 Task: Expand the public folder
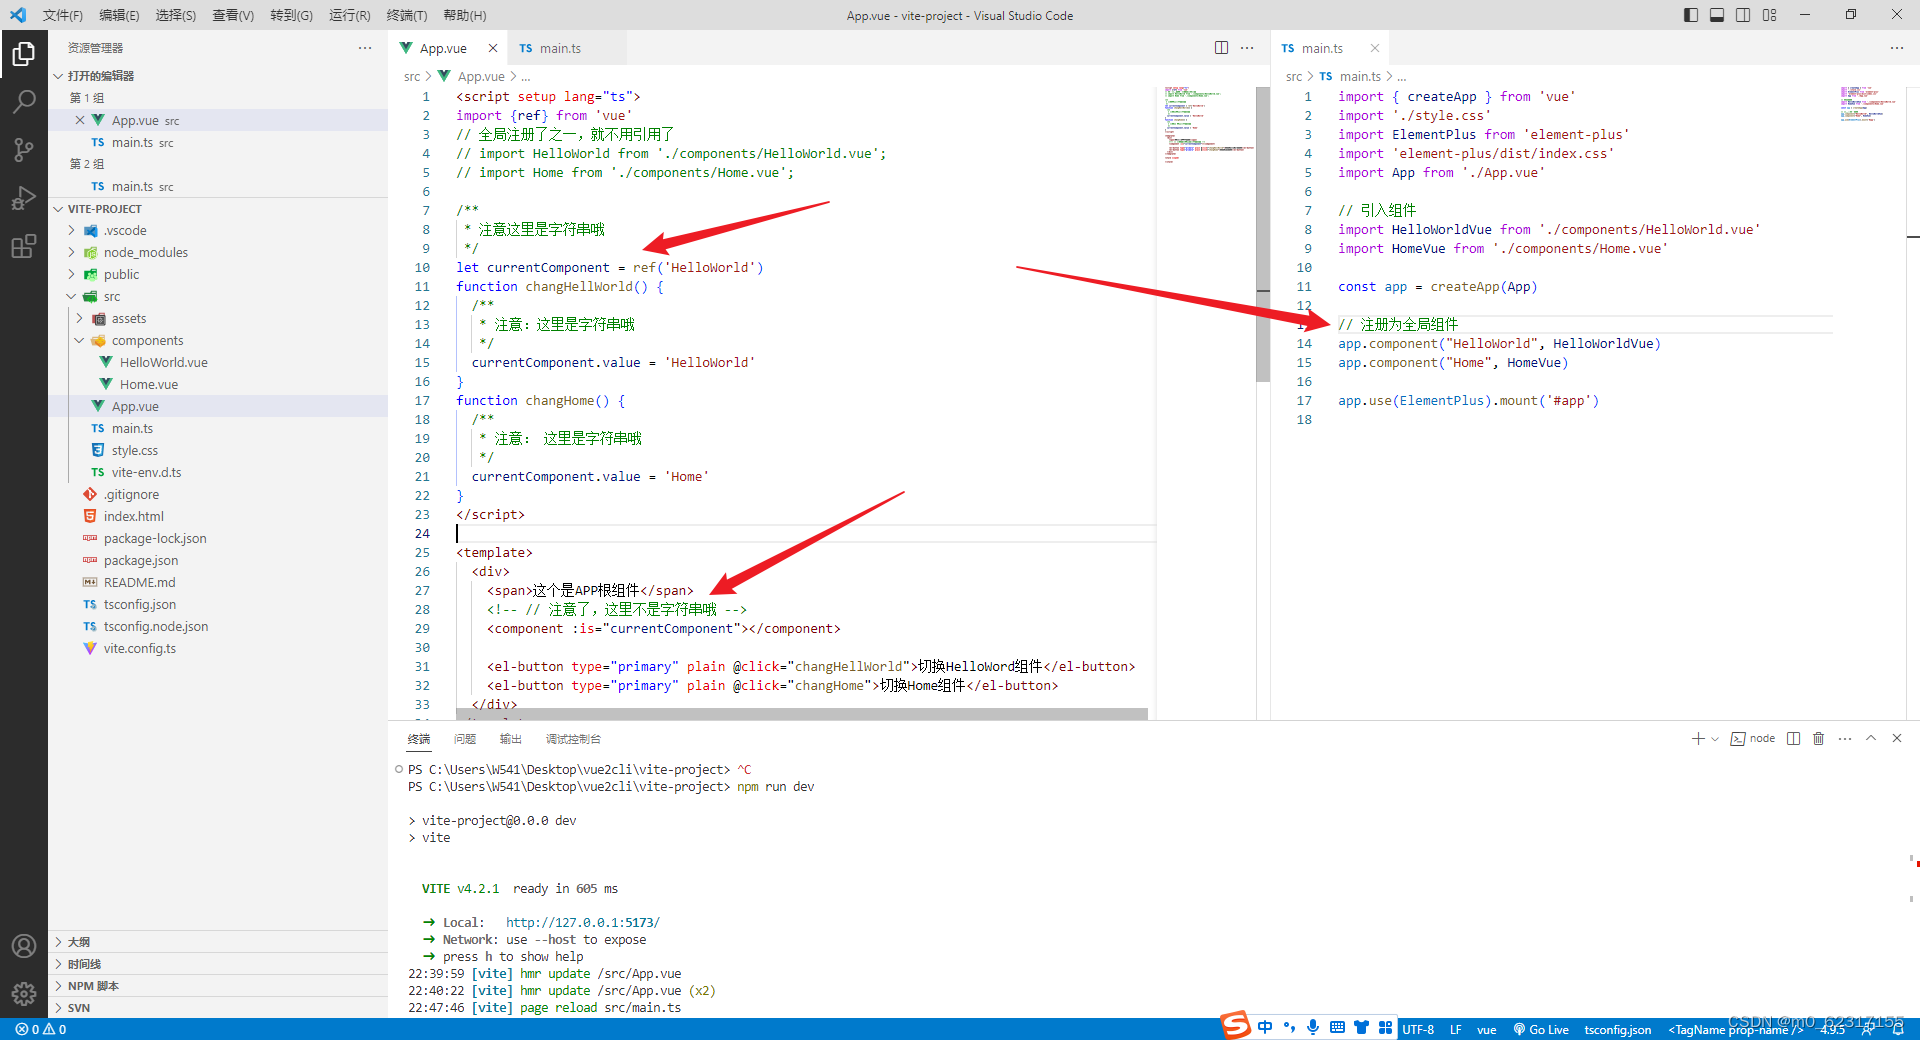(x=72, y=274)
